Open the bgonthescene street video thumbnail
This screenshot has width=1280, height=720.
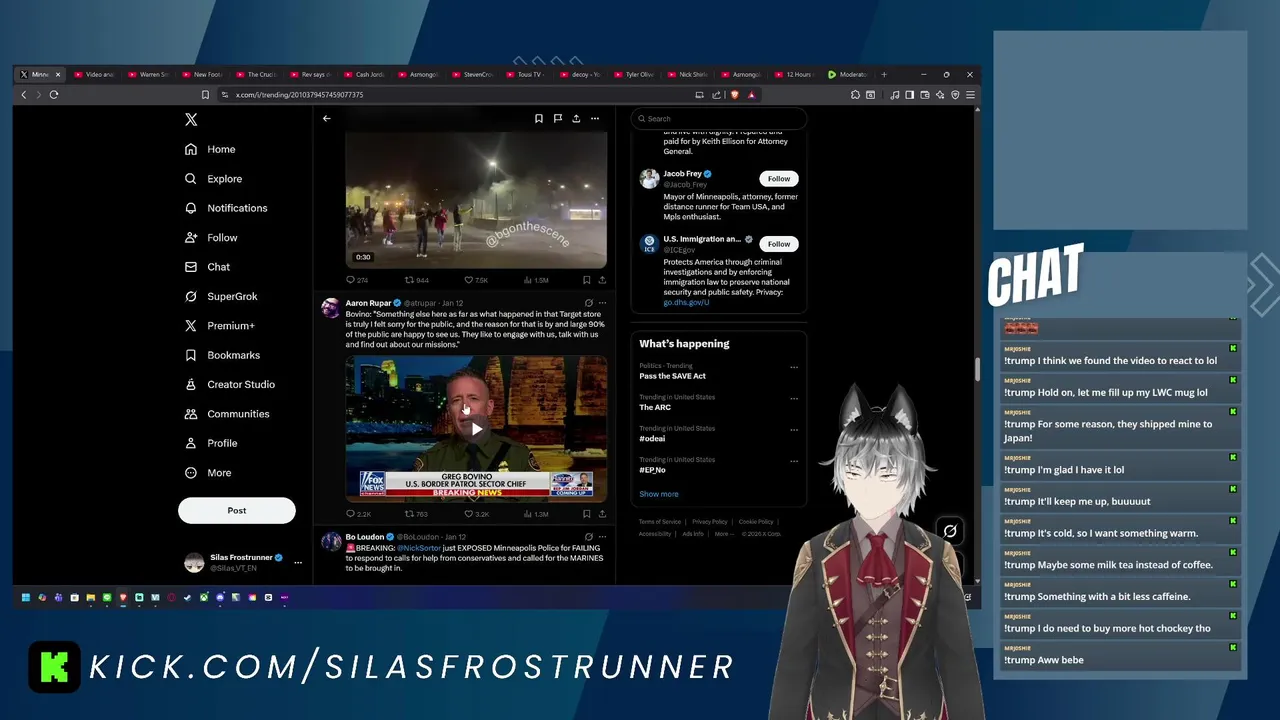click(476, 200)
